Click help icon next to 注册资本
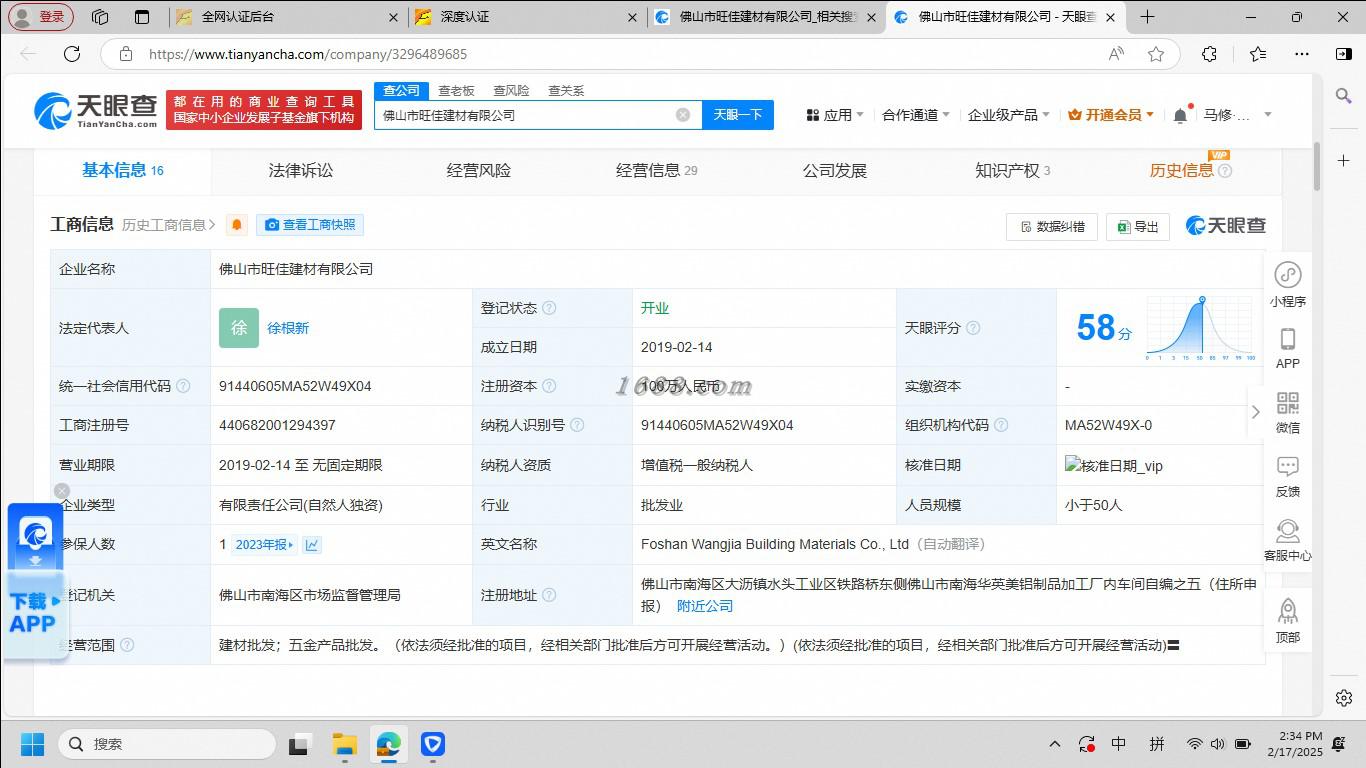Viewport: 1366px width, 768px height. tap(549, 386)
